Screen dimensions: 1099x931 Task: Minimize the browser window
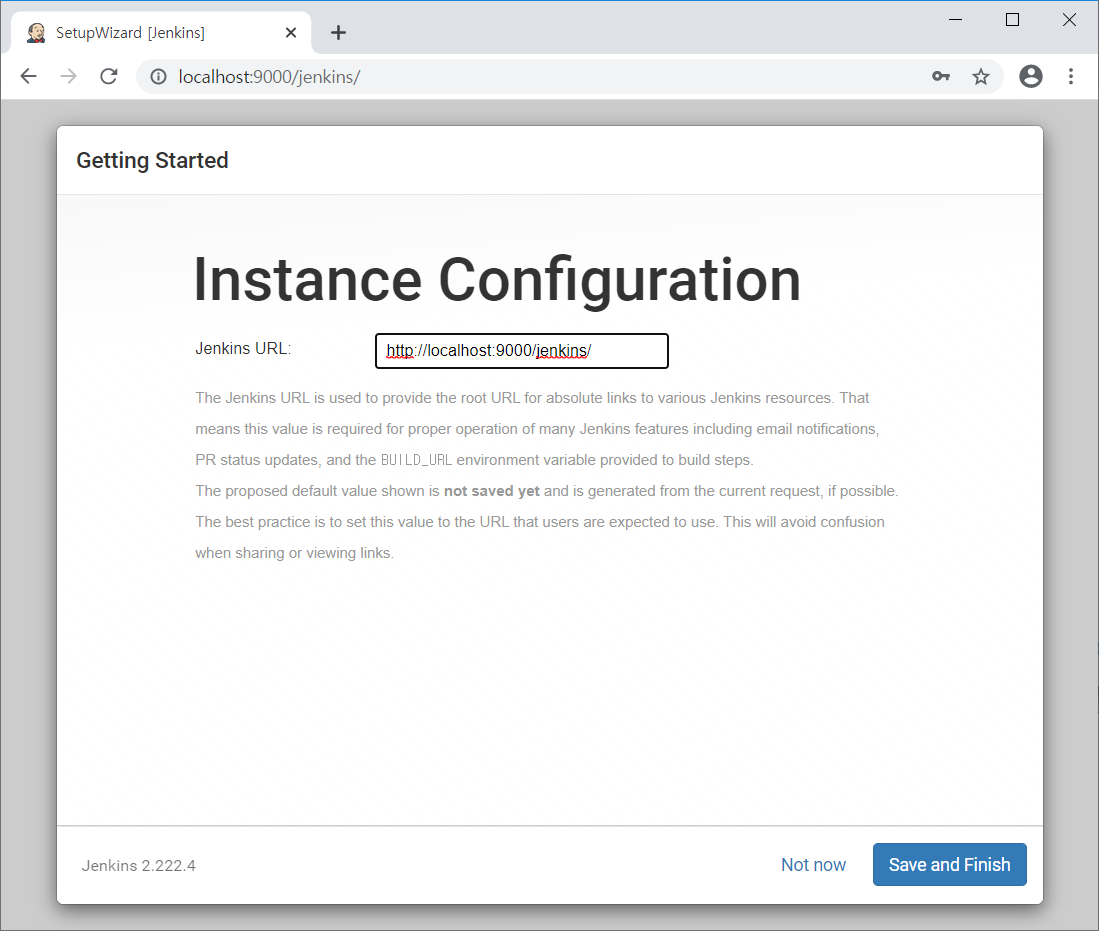(x=955, y=20)
